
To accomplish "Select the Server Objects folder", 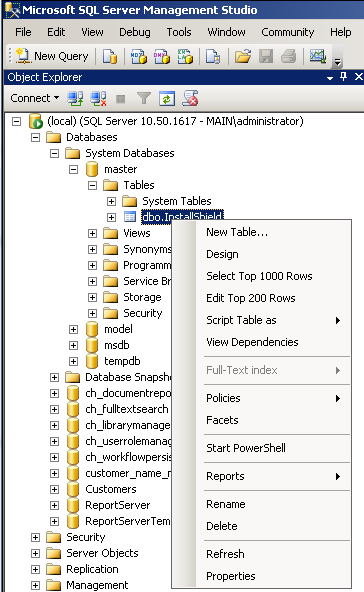I will [102, 553].
